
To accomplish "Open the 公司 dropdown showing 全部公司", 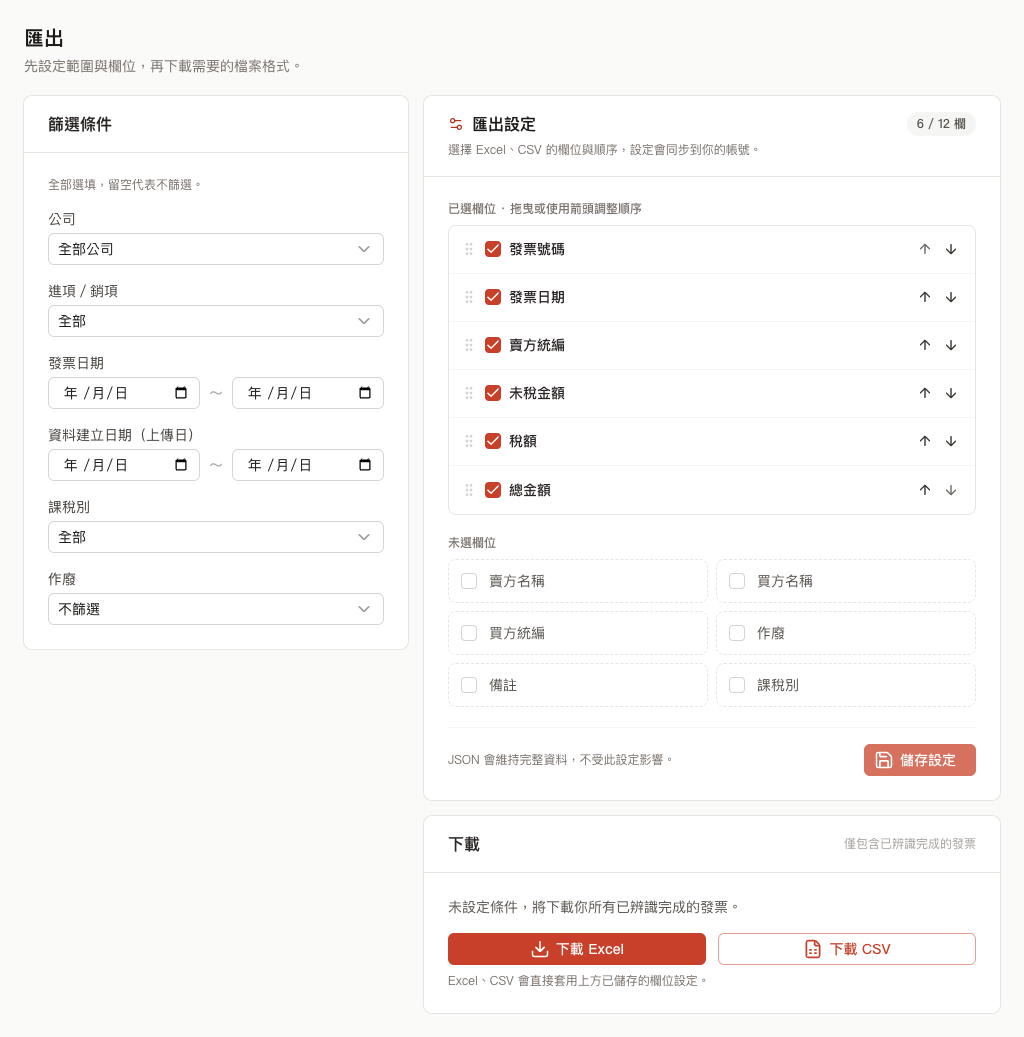I will pyautogui.click(x=216, y=249).
